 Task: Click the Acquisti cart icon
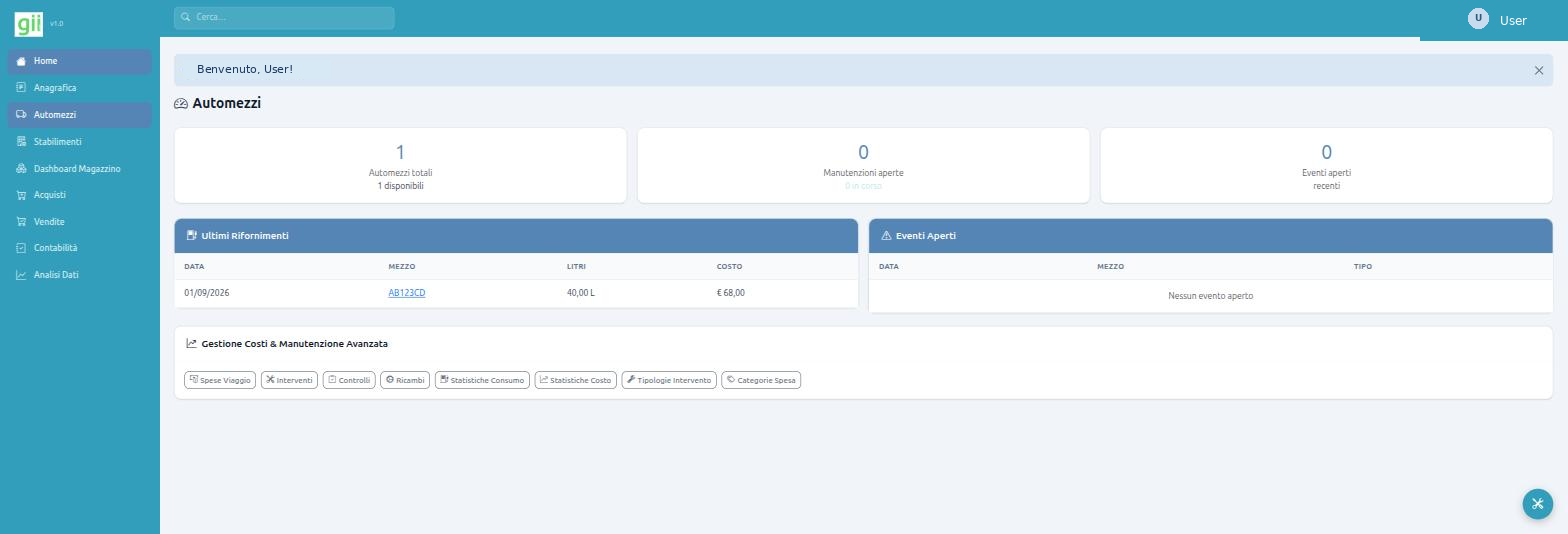tap(21, 195)
